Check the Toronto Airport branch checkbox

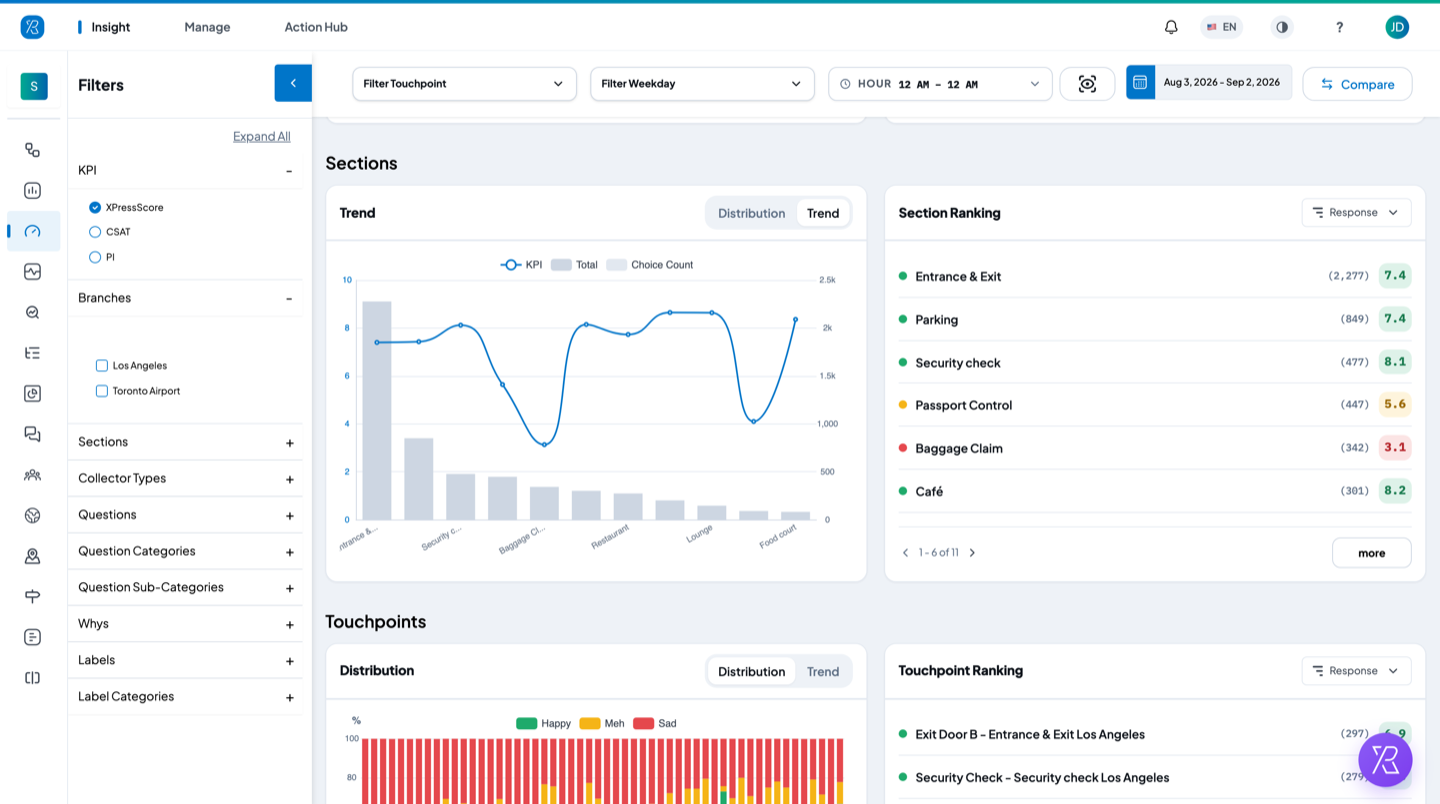tap(101, 391)
